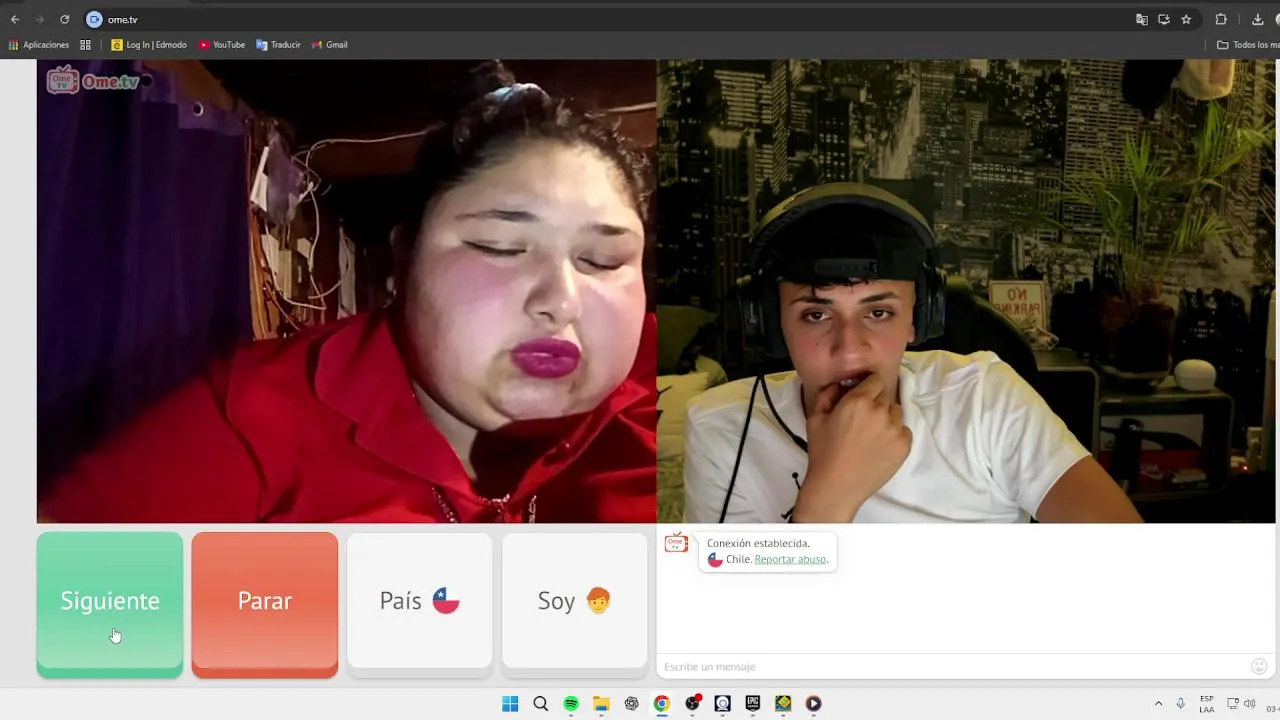The height and width of the screenshot is (720, 1280).
Task: Switch to Chrome in the taskbar
Action: [x=662, y=704]
